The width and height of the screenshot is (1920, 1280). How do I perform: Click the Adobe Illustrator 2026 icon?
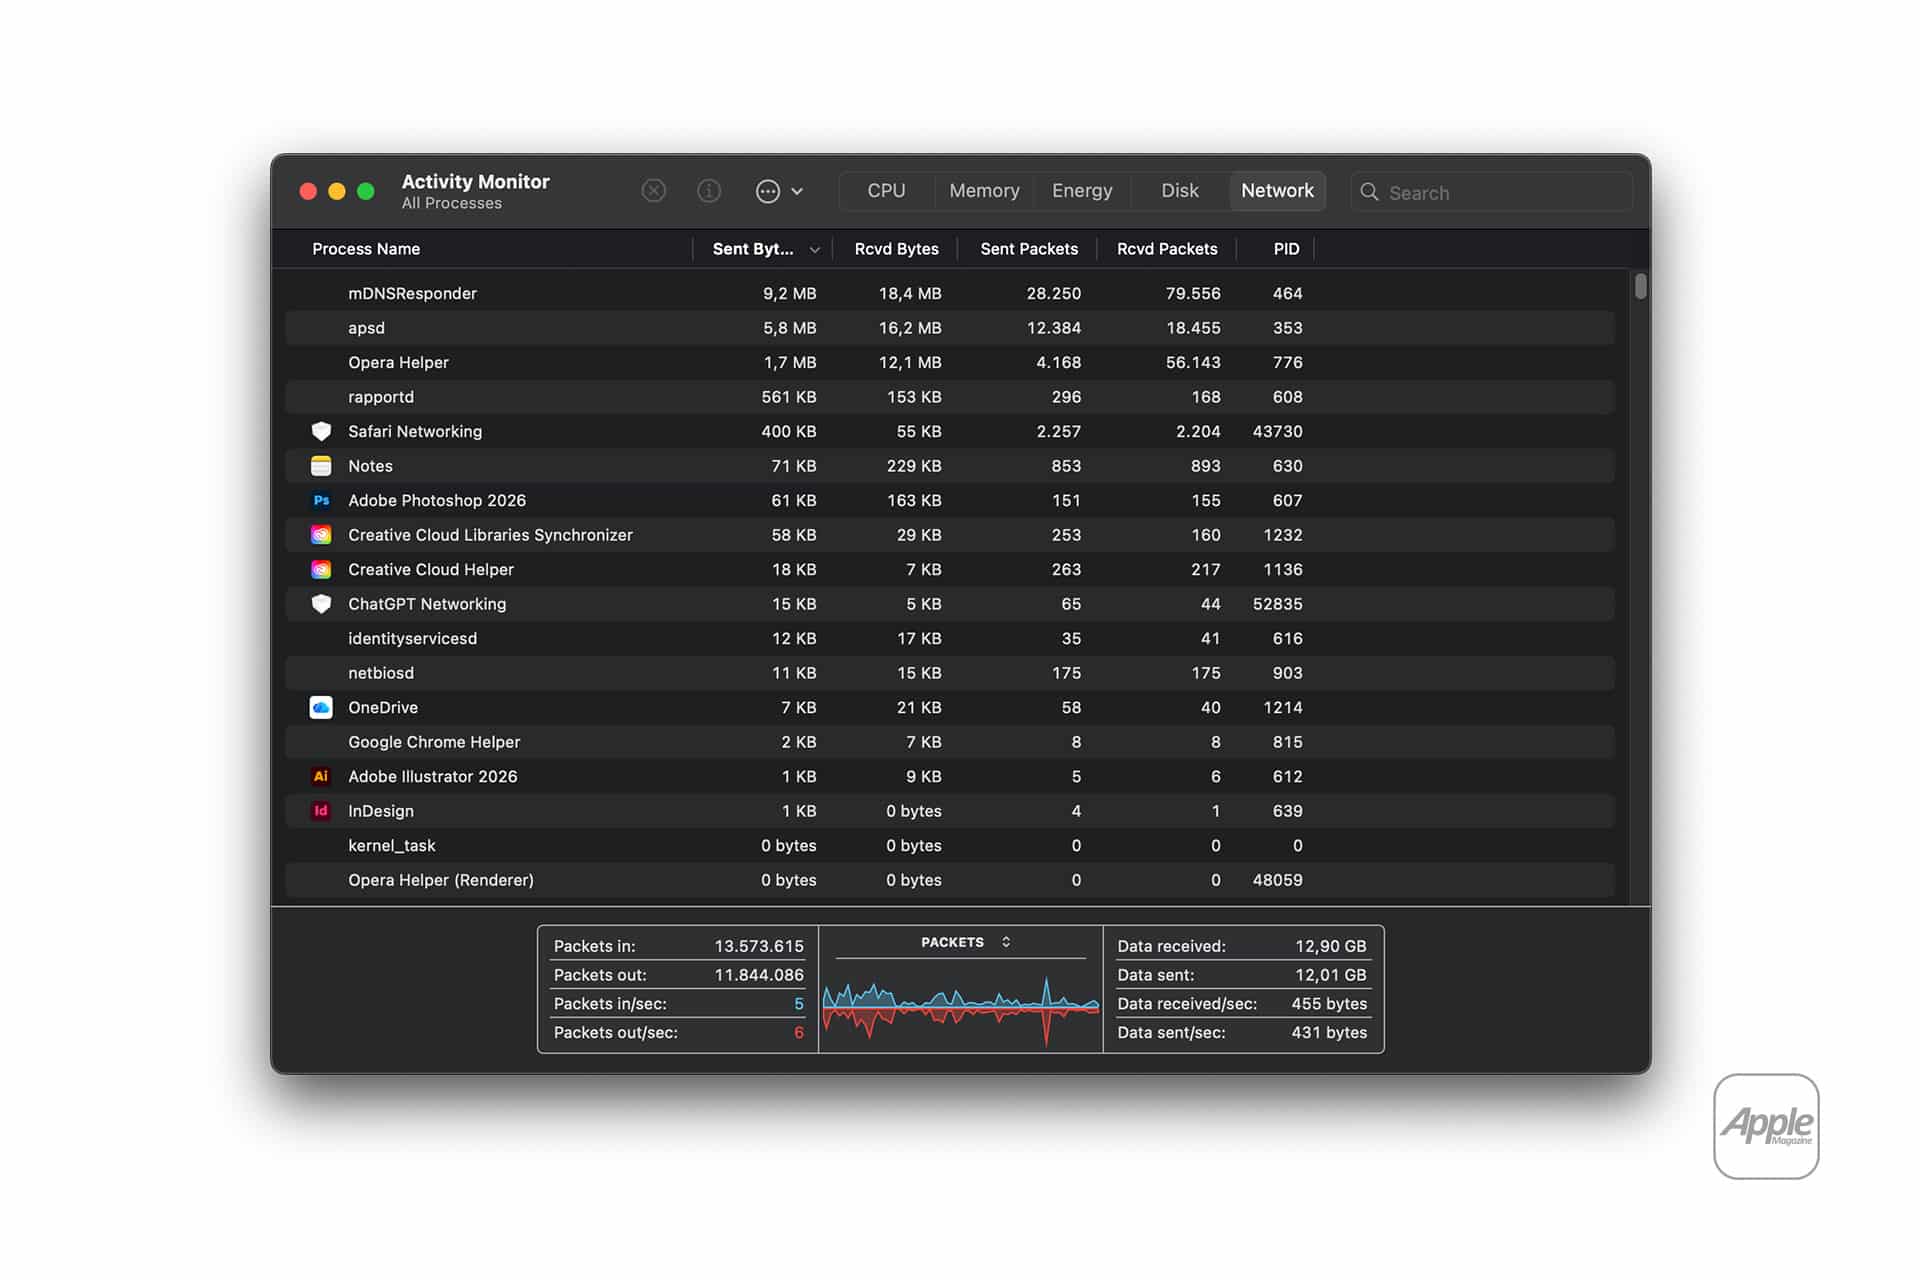(x=321, y=776)
